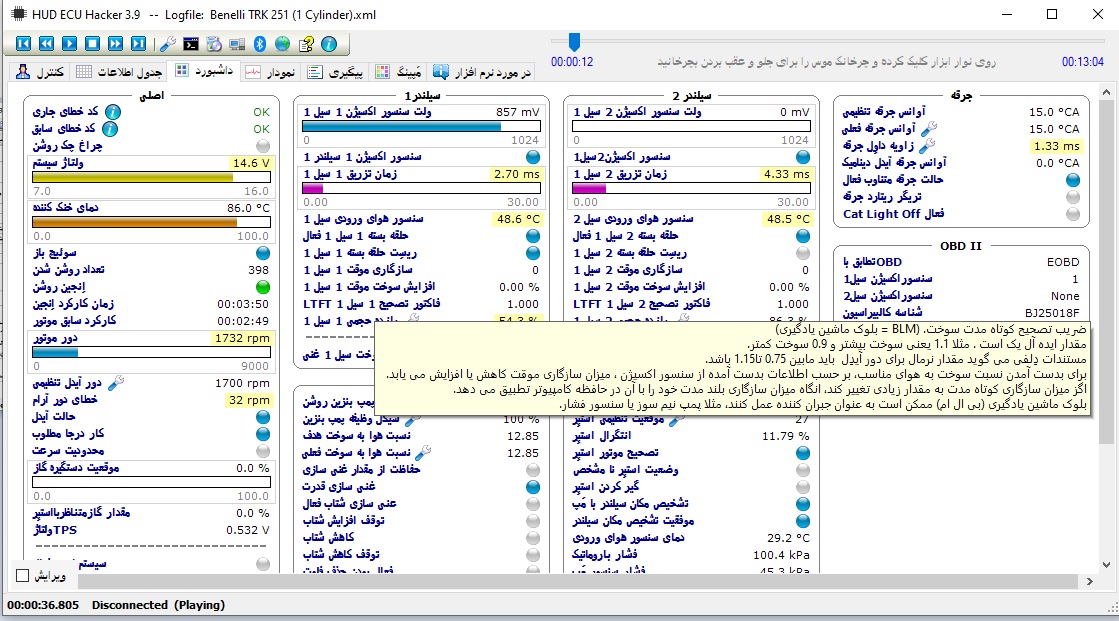The image size is (1119, 621).
Task: Open the wrench settings icon in toolbar
Action: 168,44
